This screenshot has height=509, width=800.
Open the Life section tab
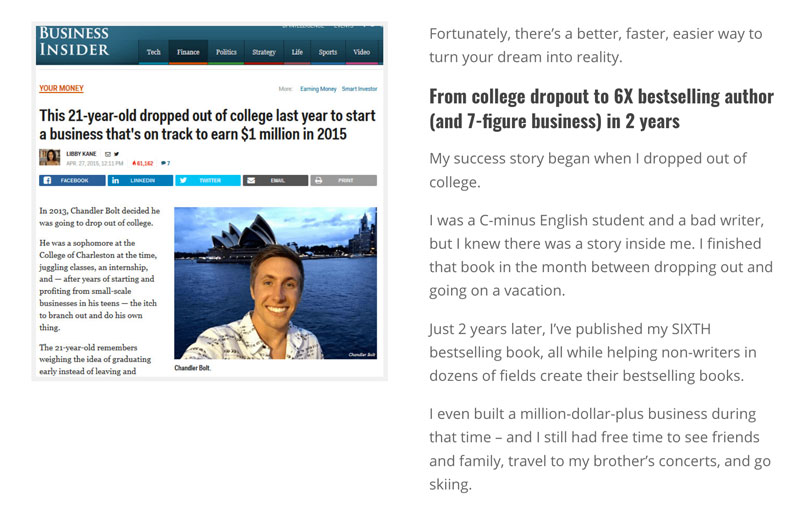point(297,52)
